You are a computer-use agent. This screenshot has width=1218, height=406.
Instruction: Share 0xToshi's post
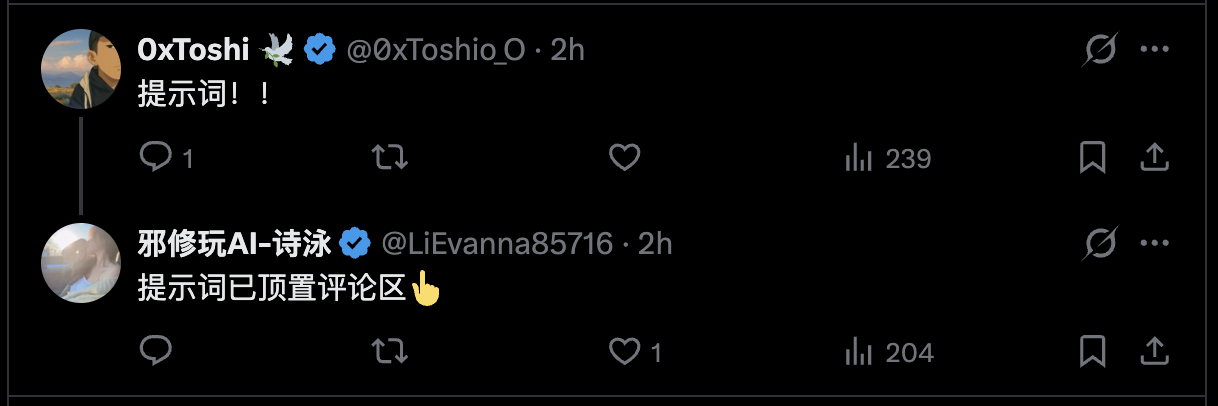point(1154,157)
